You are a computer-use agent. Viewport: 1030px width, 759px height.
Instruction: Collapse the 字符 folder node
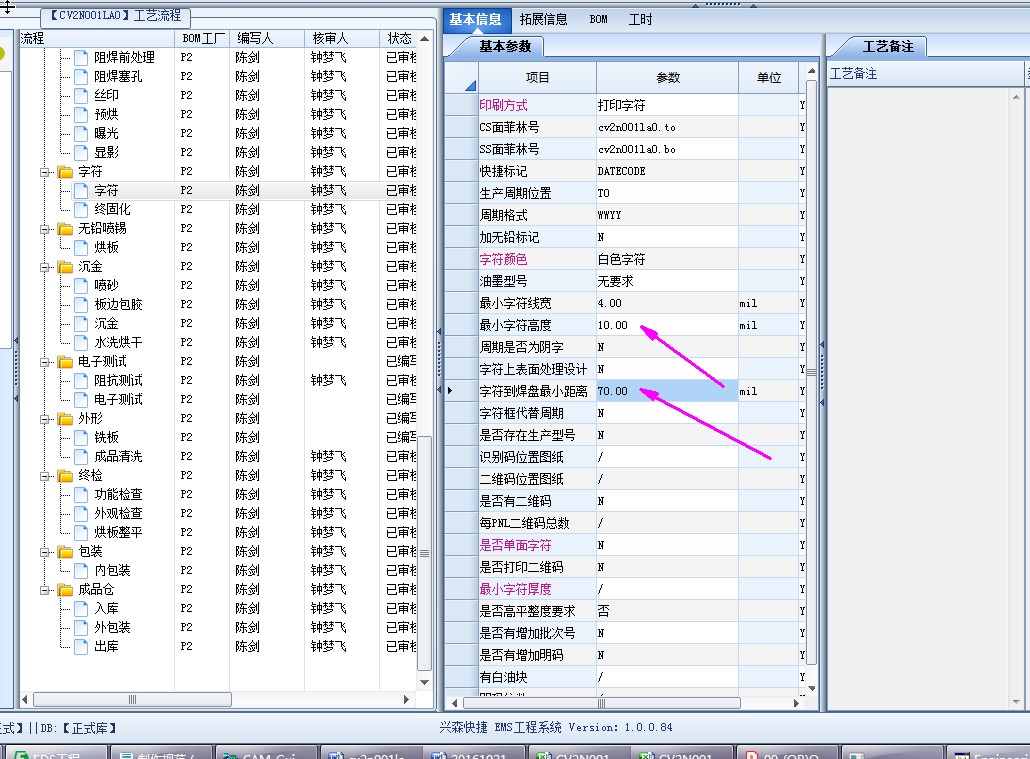click(x=45, y=172)
